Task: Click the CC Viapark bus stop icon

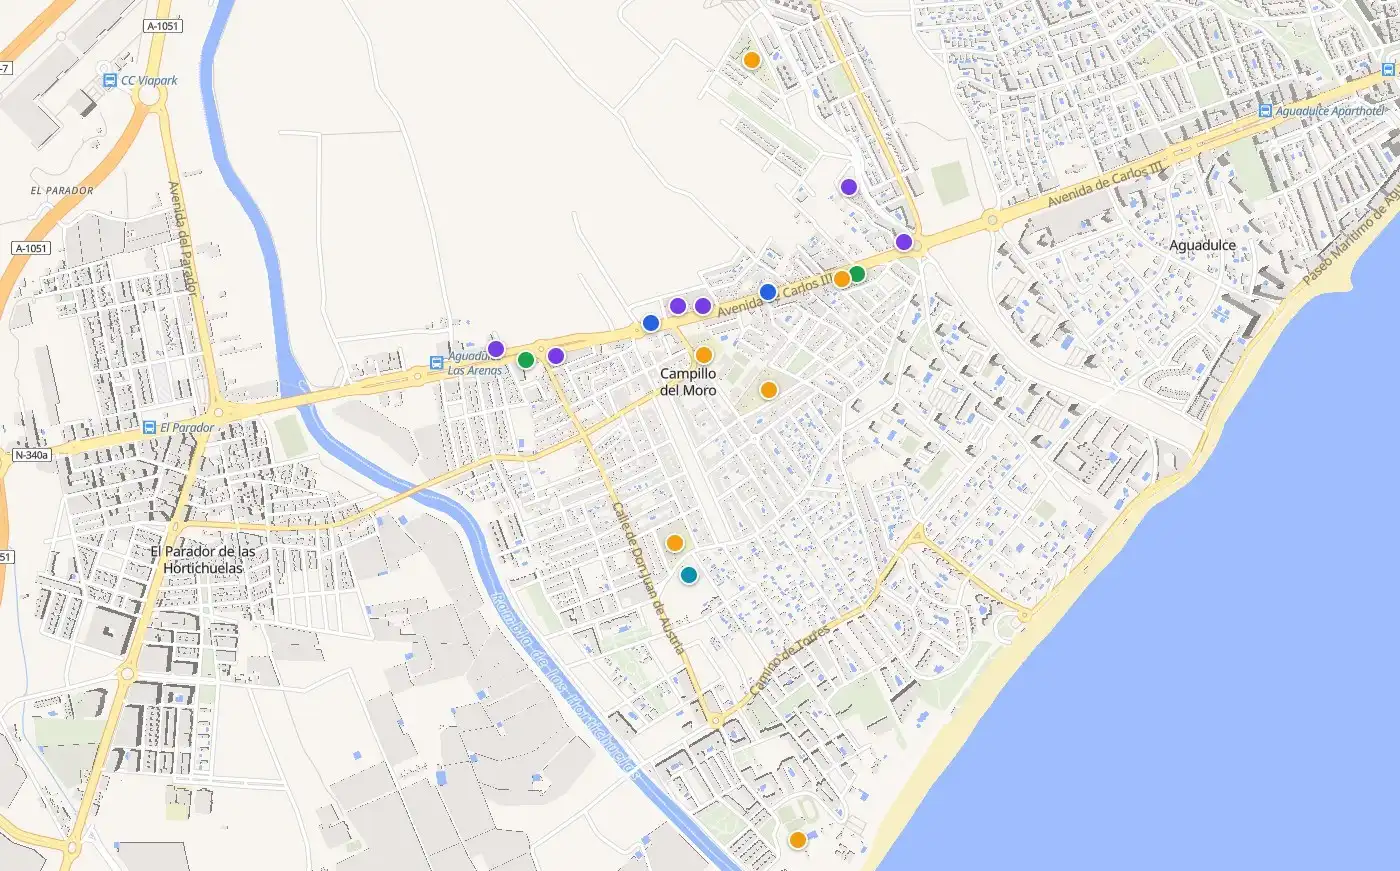Action: [109, 80]
